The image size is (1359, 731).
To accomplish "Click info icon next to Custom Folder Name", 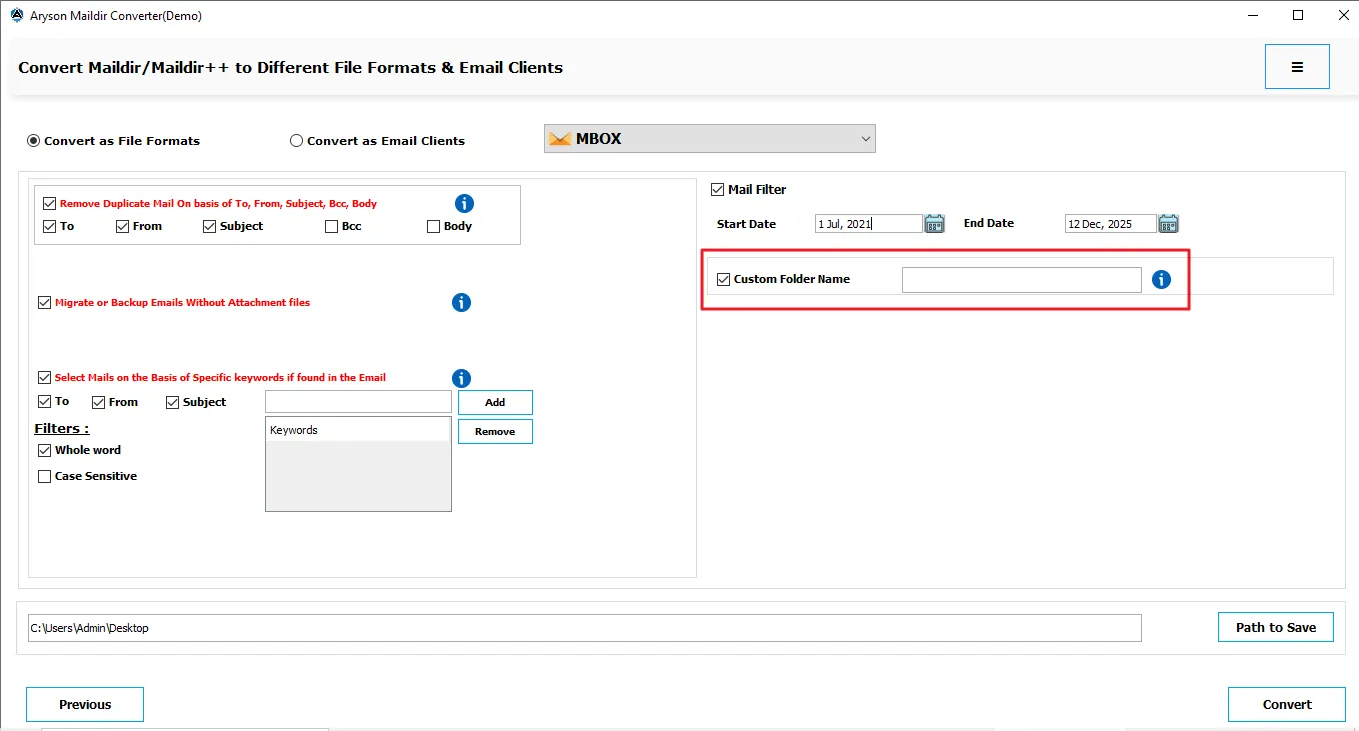I will pos(1161,280).
